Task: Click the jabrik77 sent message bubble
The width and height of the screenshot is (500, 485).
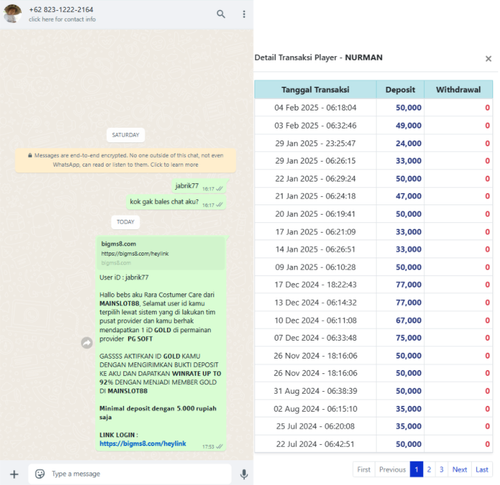Action: click(x=199, y=186)
